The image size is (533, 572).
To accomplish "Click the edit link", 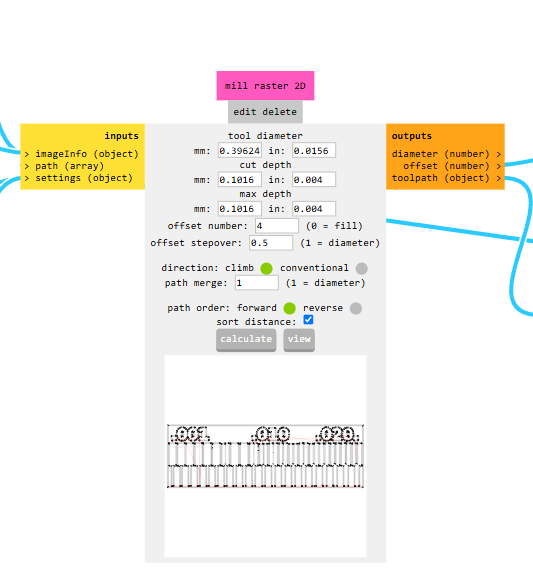I will [244, 112].
